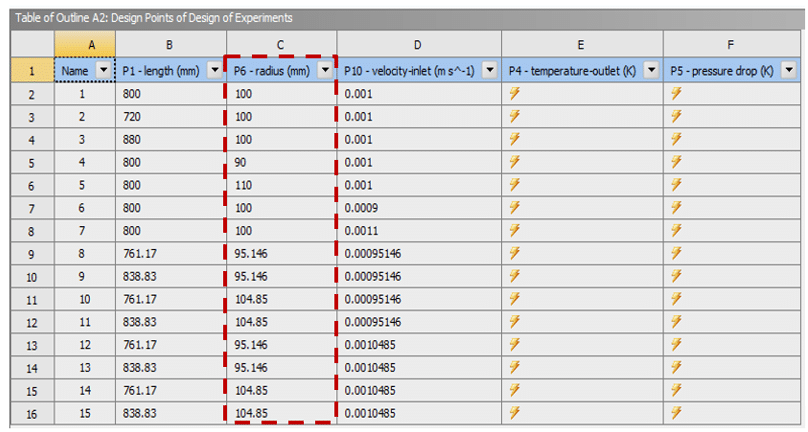The width and height of the screenshot is (808, 432).
Task: Select column A header
Action: [x=85, y=45]
